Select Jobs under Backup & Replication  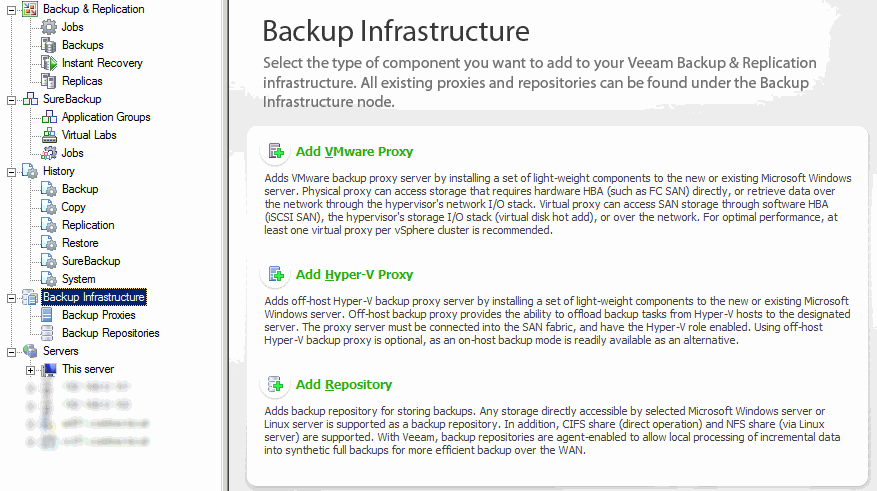(72, 27)
